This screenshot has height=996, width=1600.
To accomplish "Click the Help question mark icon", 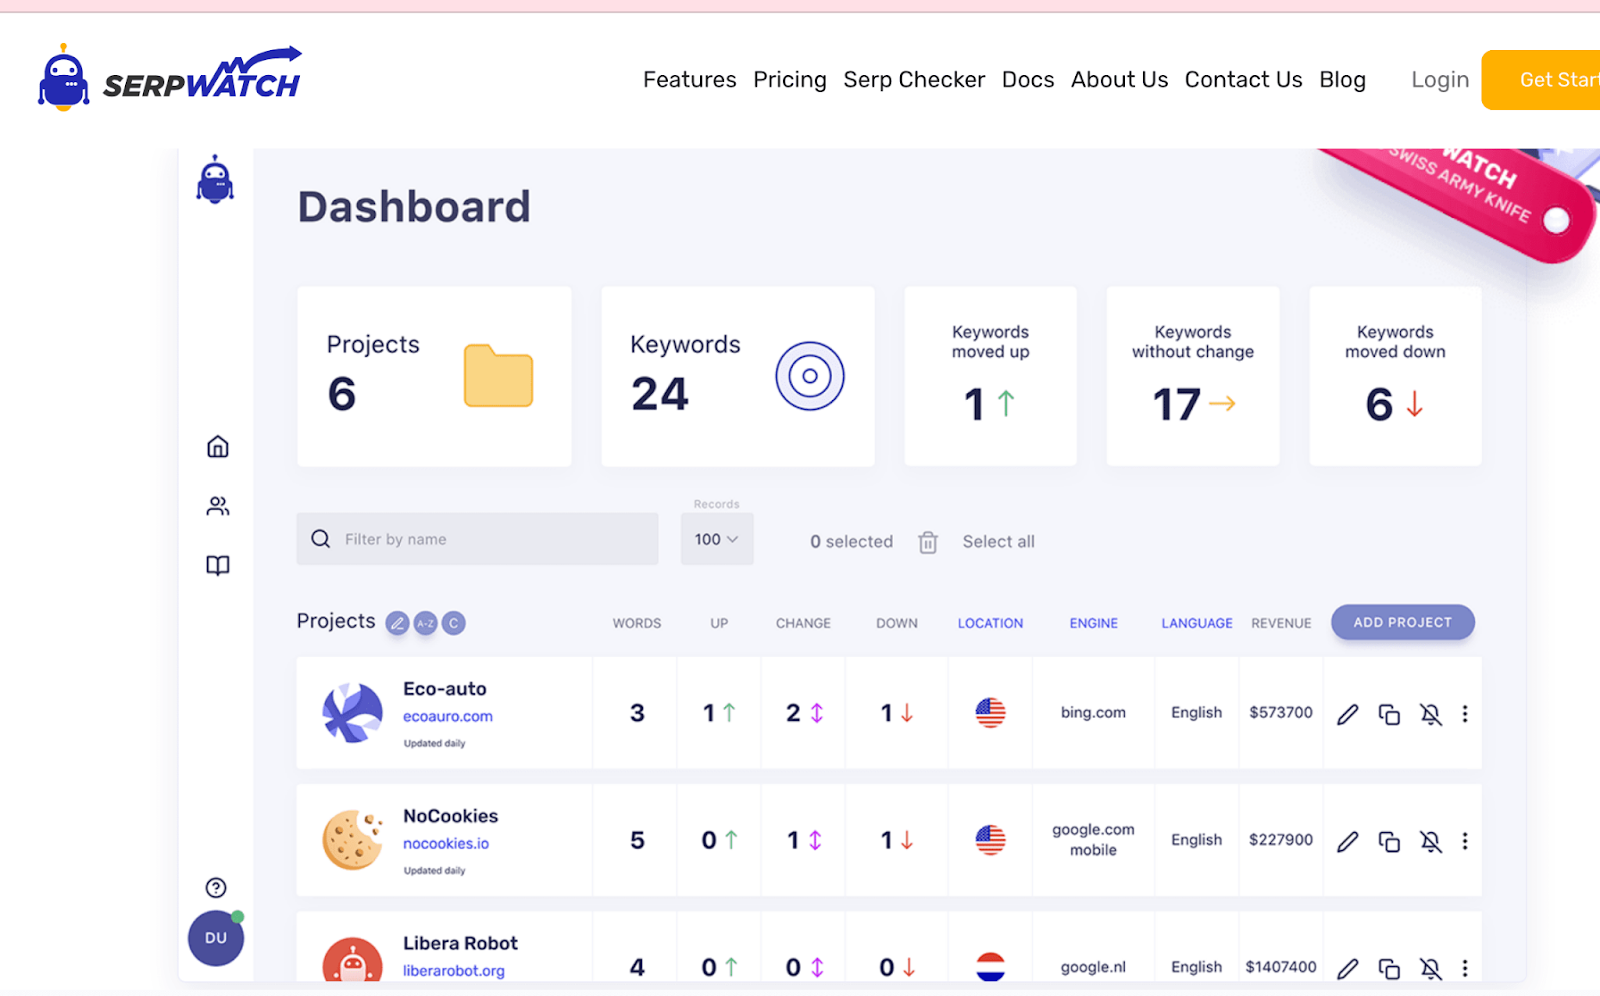I will (x=215, y=887).
